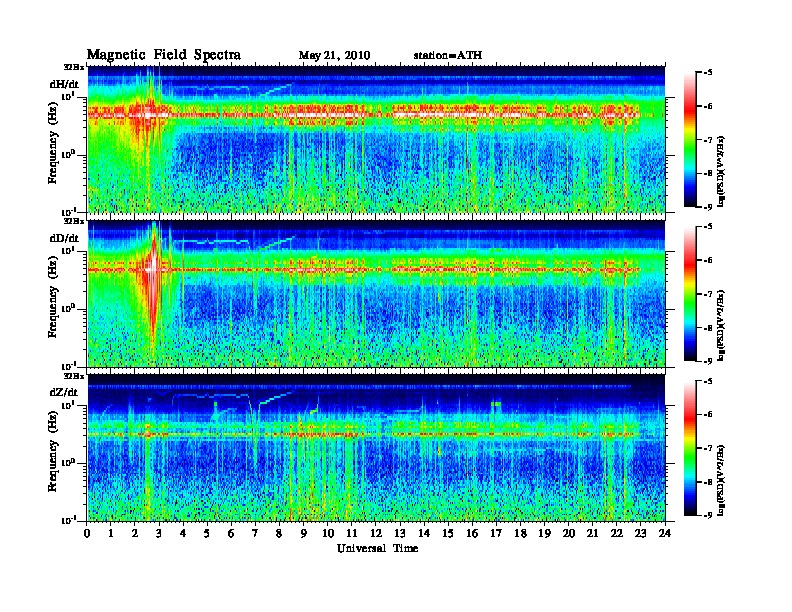
Task: Click the hour '19' tick label
Action: [x=544, y=533]
